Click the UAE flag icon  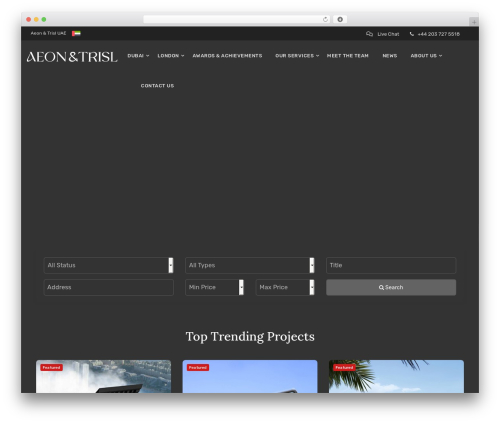click(x=76, y=33)
